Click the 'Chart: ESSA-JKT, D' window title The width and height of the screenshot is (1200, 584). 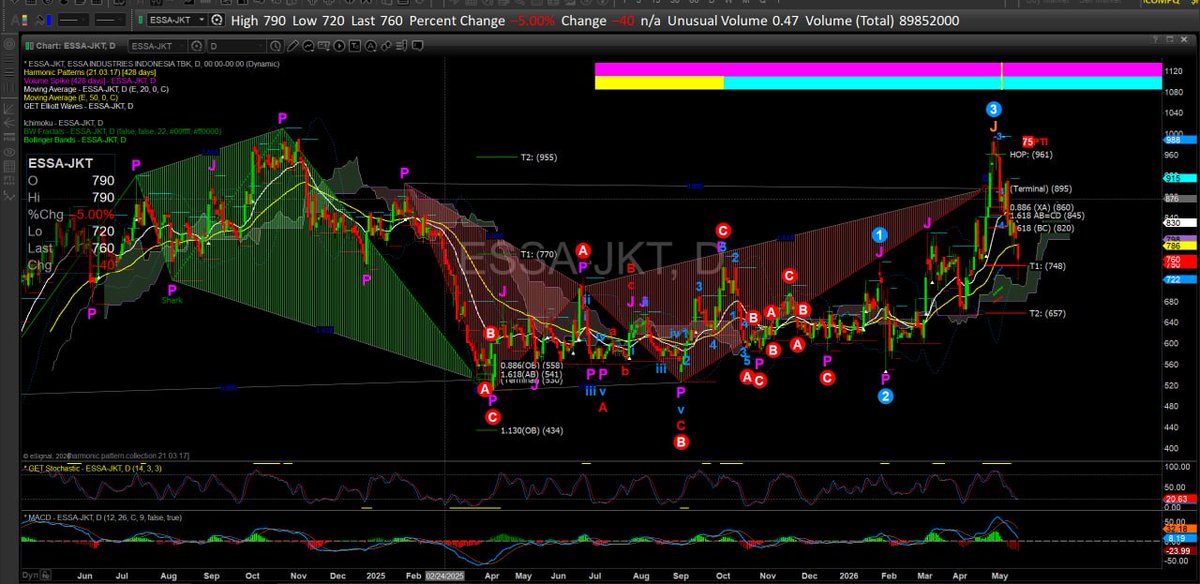click(x=75, y=46)
